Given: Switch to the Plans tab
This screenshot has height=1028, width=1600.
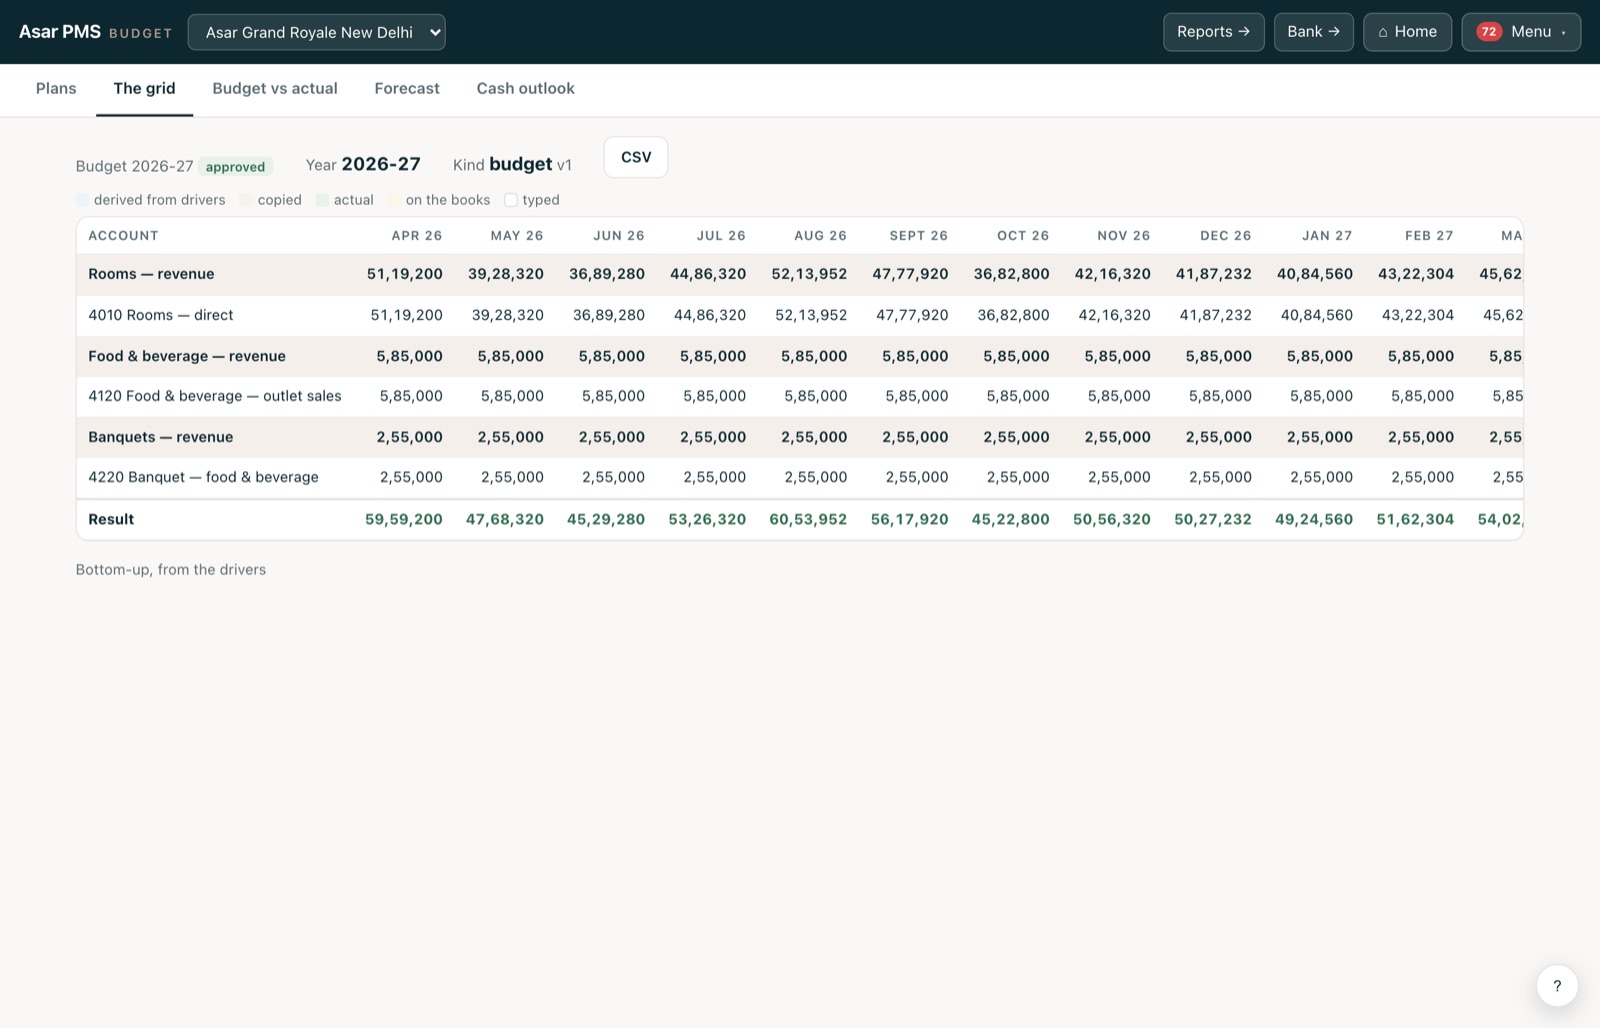Looking at the screenshot, I should point(56,88).
